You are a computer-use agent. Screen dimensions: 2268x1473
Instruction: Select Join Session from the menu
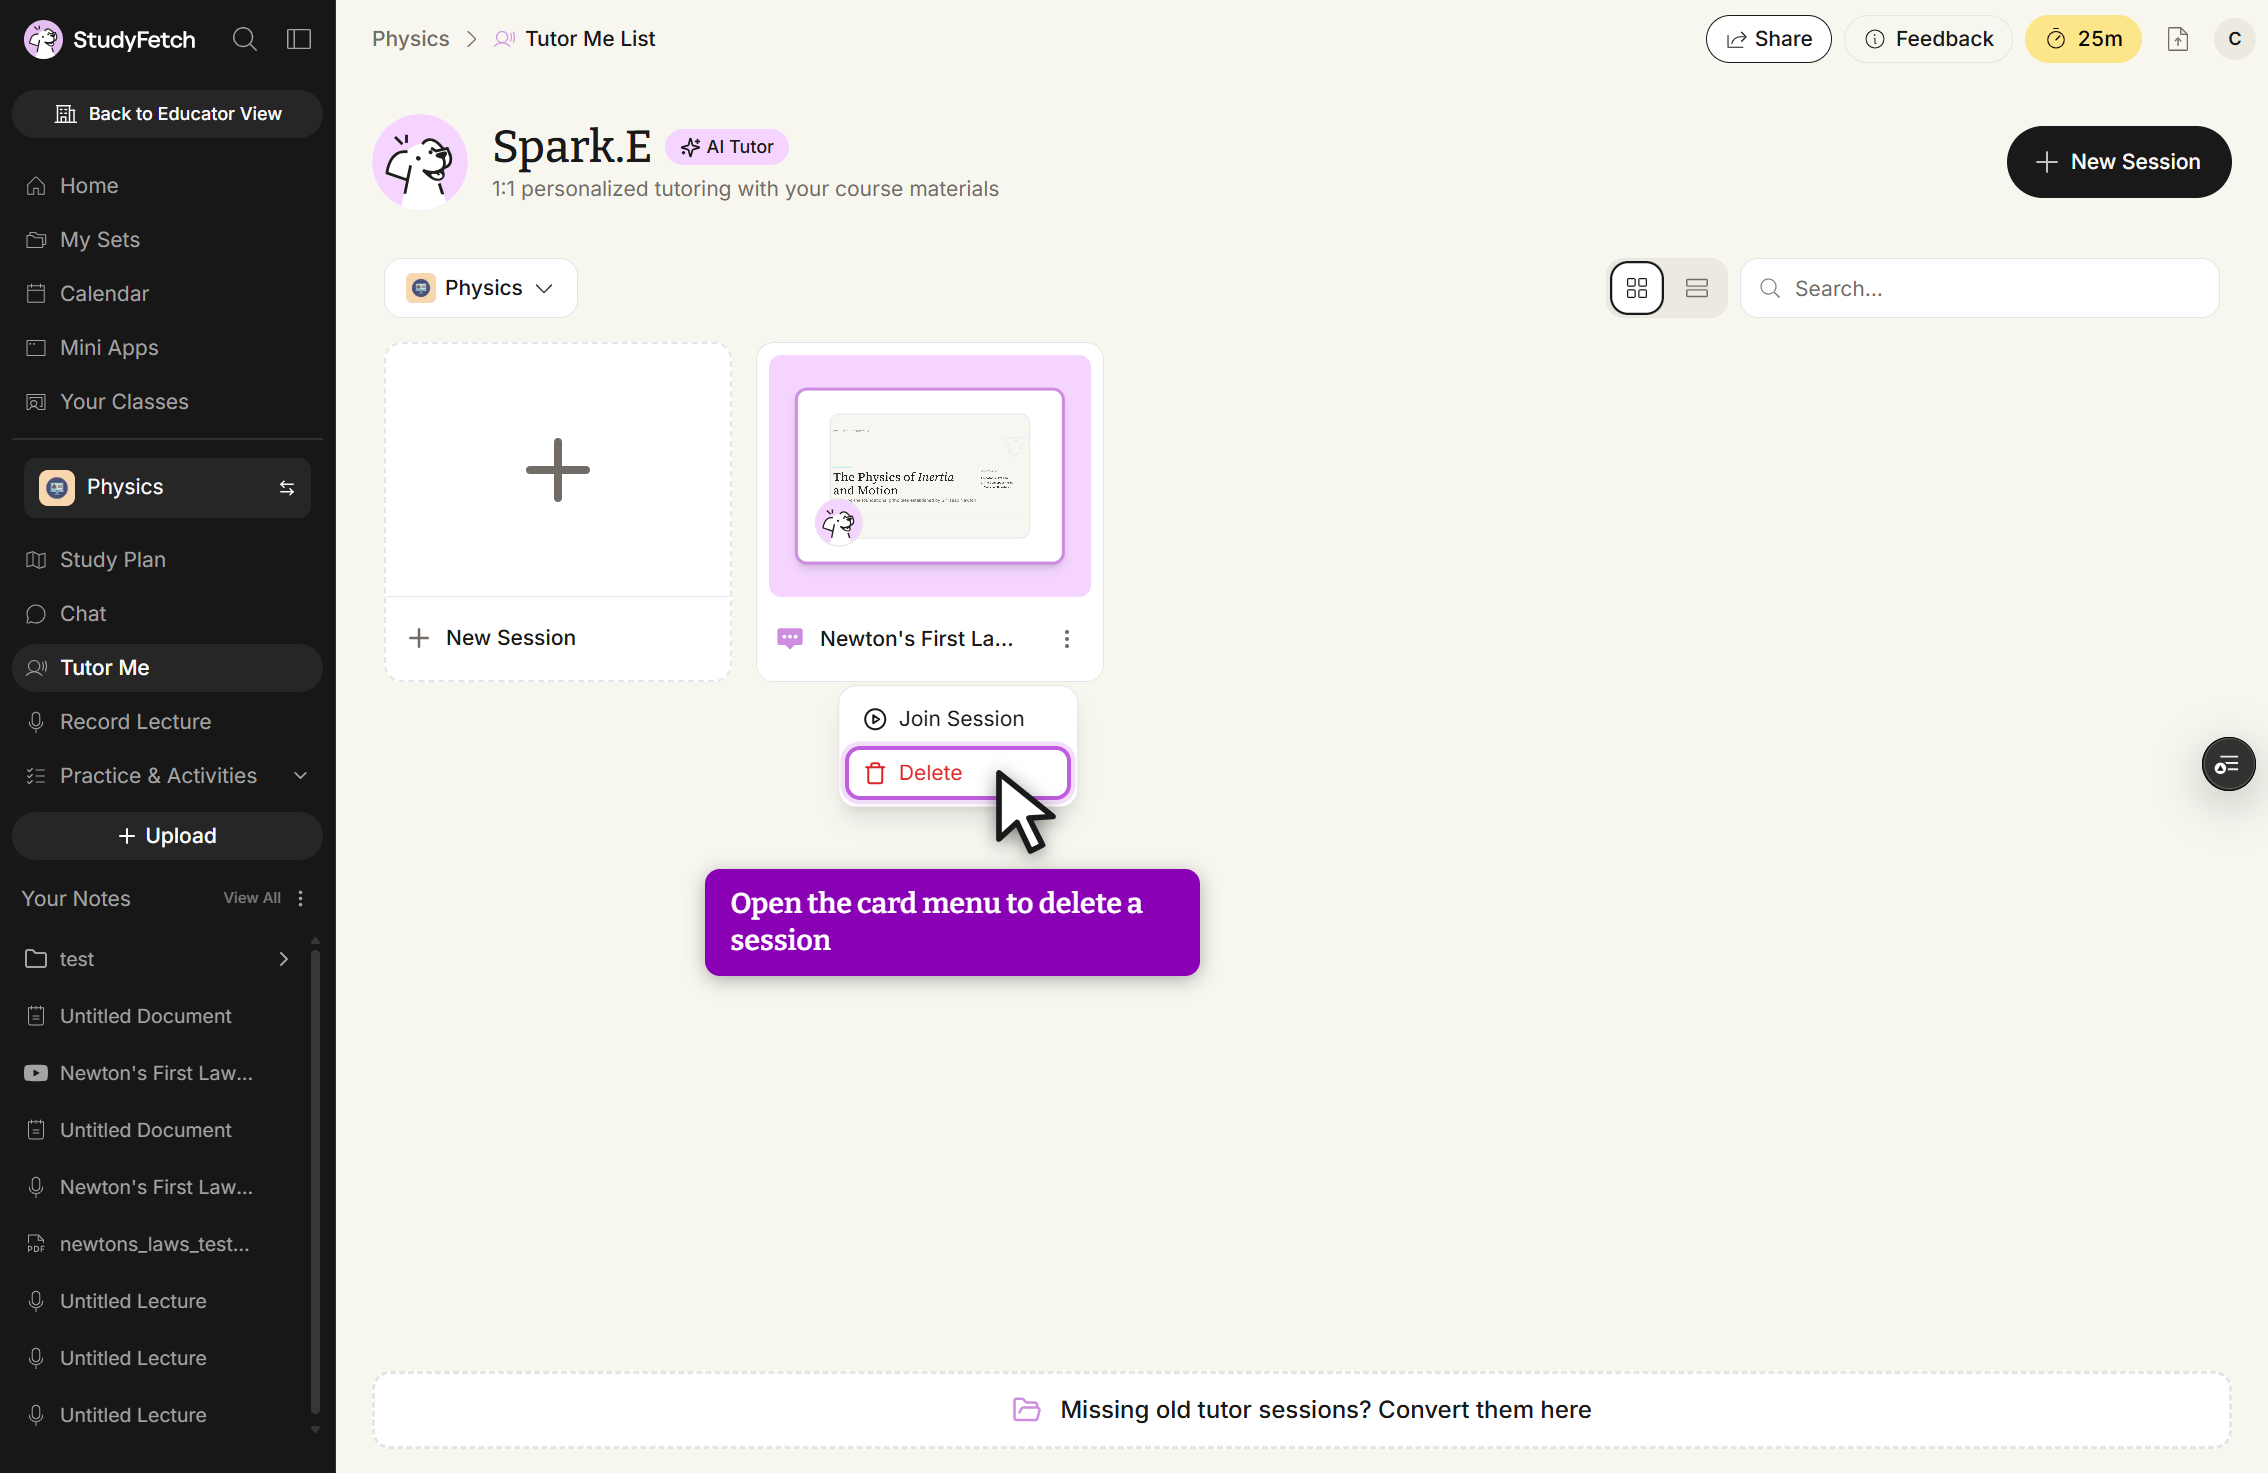[x=958, y=719]
